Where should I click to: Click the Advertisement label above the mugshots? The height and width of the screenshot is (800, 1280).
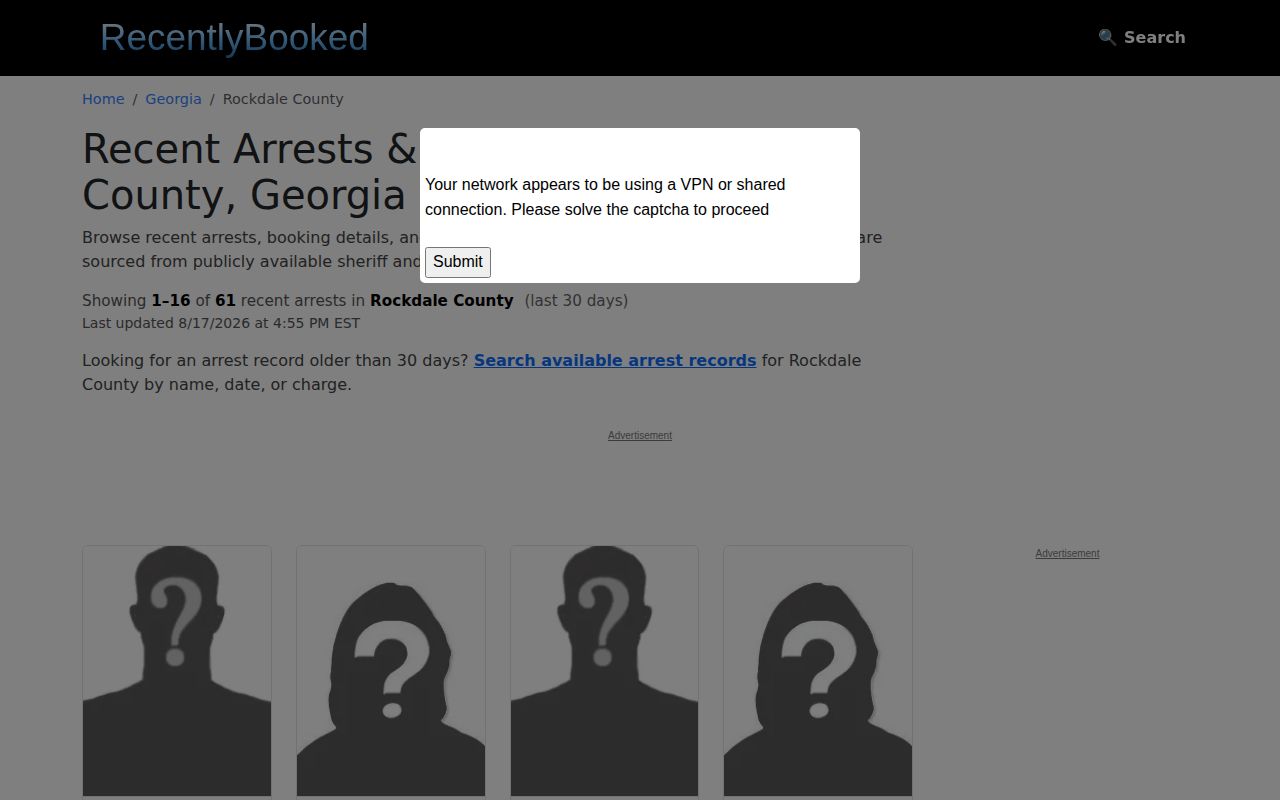(x=640, y=435)
